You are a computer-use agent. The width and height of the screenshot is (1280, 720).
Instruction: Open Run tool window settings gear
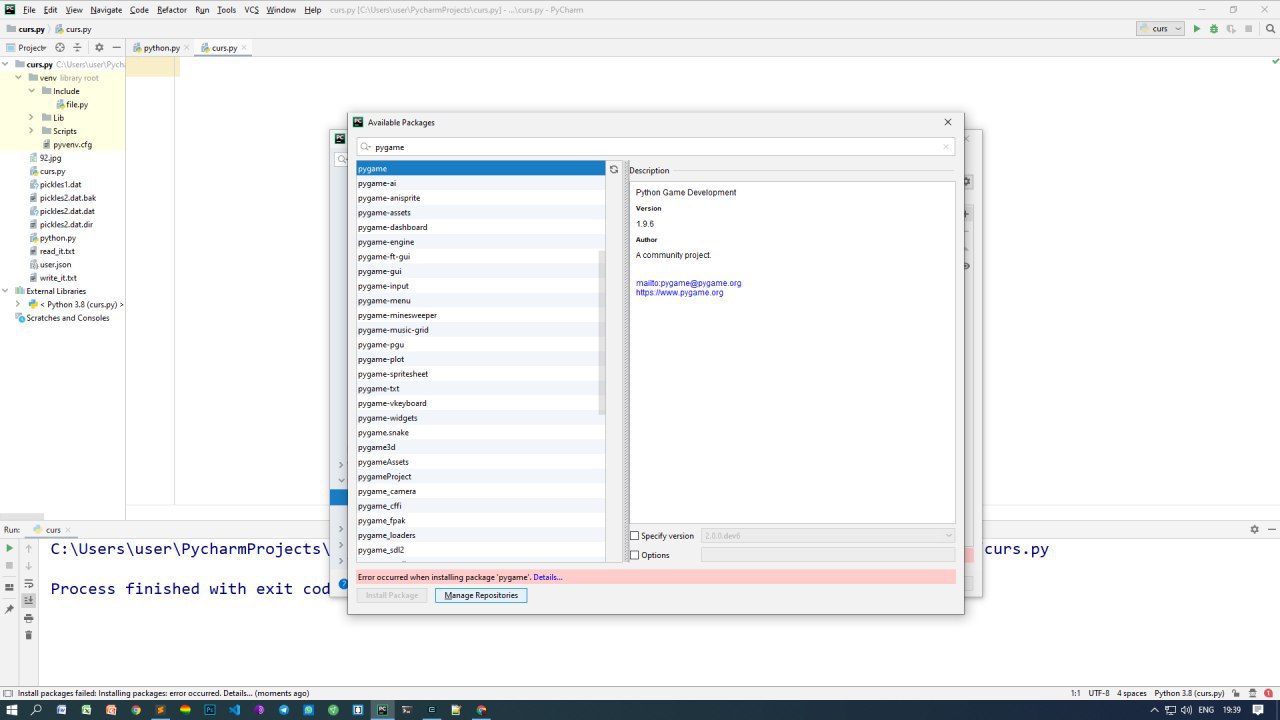pos(1254,529)
